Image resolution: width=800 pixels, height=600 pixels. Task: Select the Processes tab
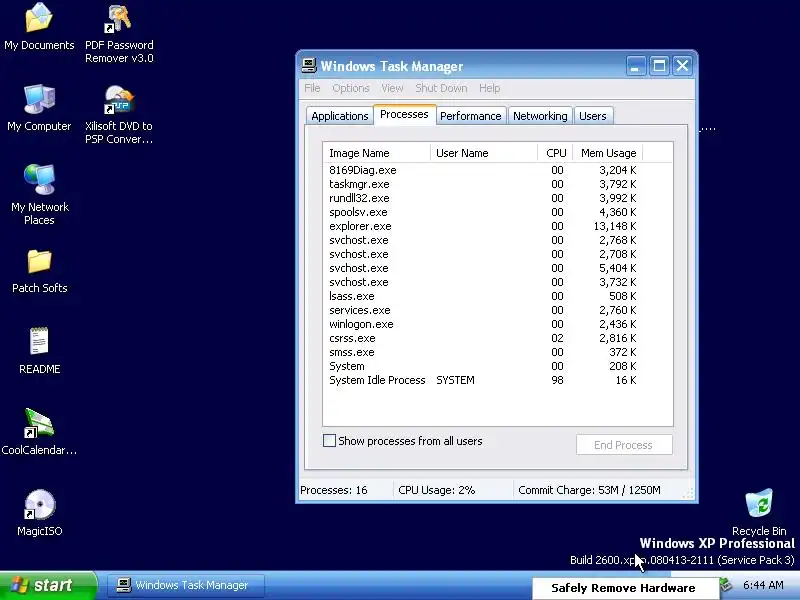pos(404,114)
